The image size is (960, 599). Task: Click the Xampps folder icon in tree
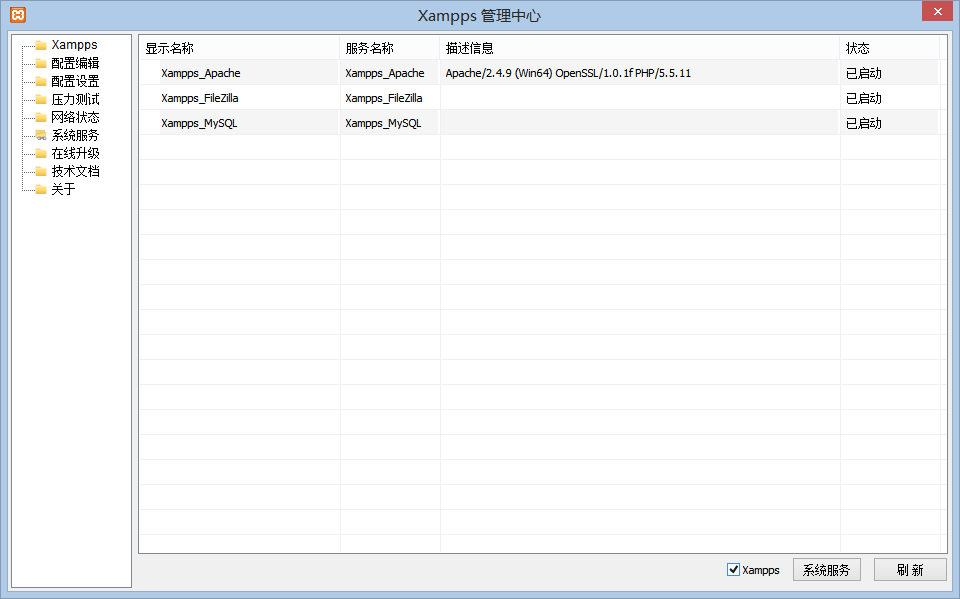click(41, 45)
